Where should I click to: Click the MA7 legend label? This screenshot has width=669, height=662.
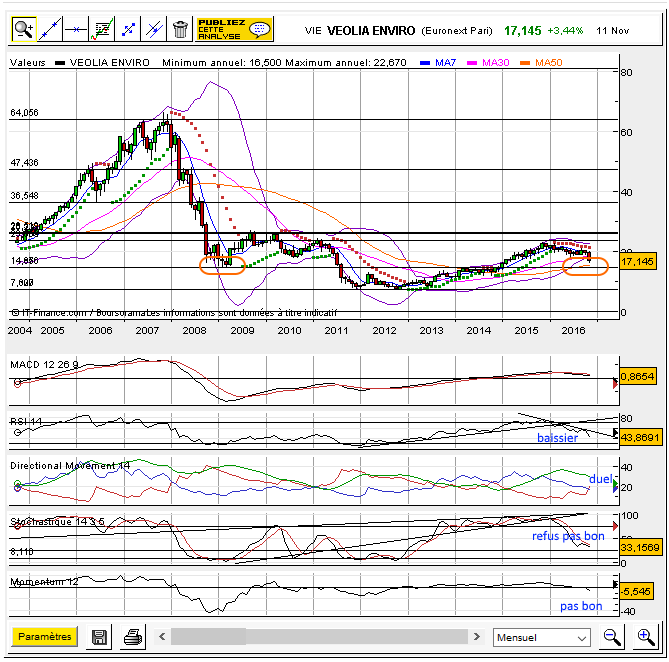(x=445, y=63)
